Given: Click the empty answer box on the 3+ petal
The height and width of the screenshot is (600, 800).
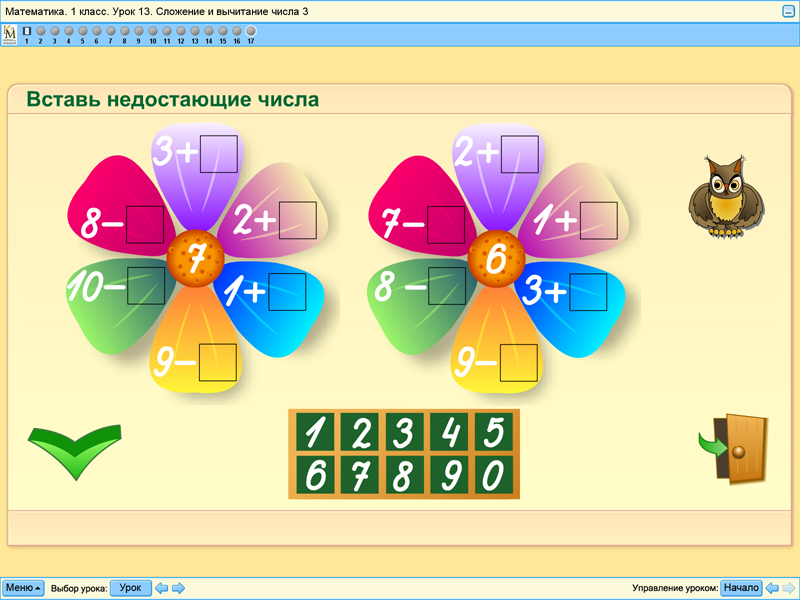Looking at the screenshot, I should pyautogui.click(x=218, y=152).
